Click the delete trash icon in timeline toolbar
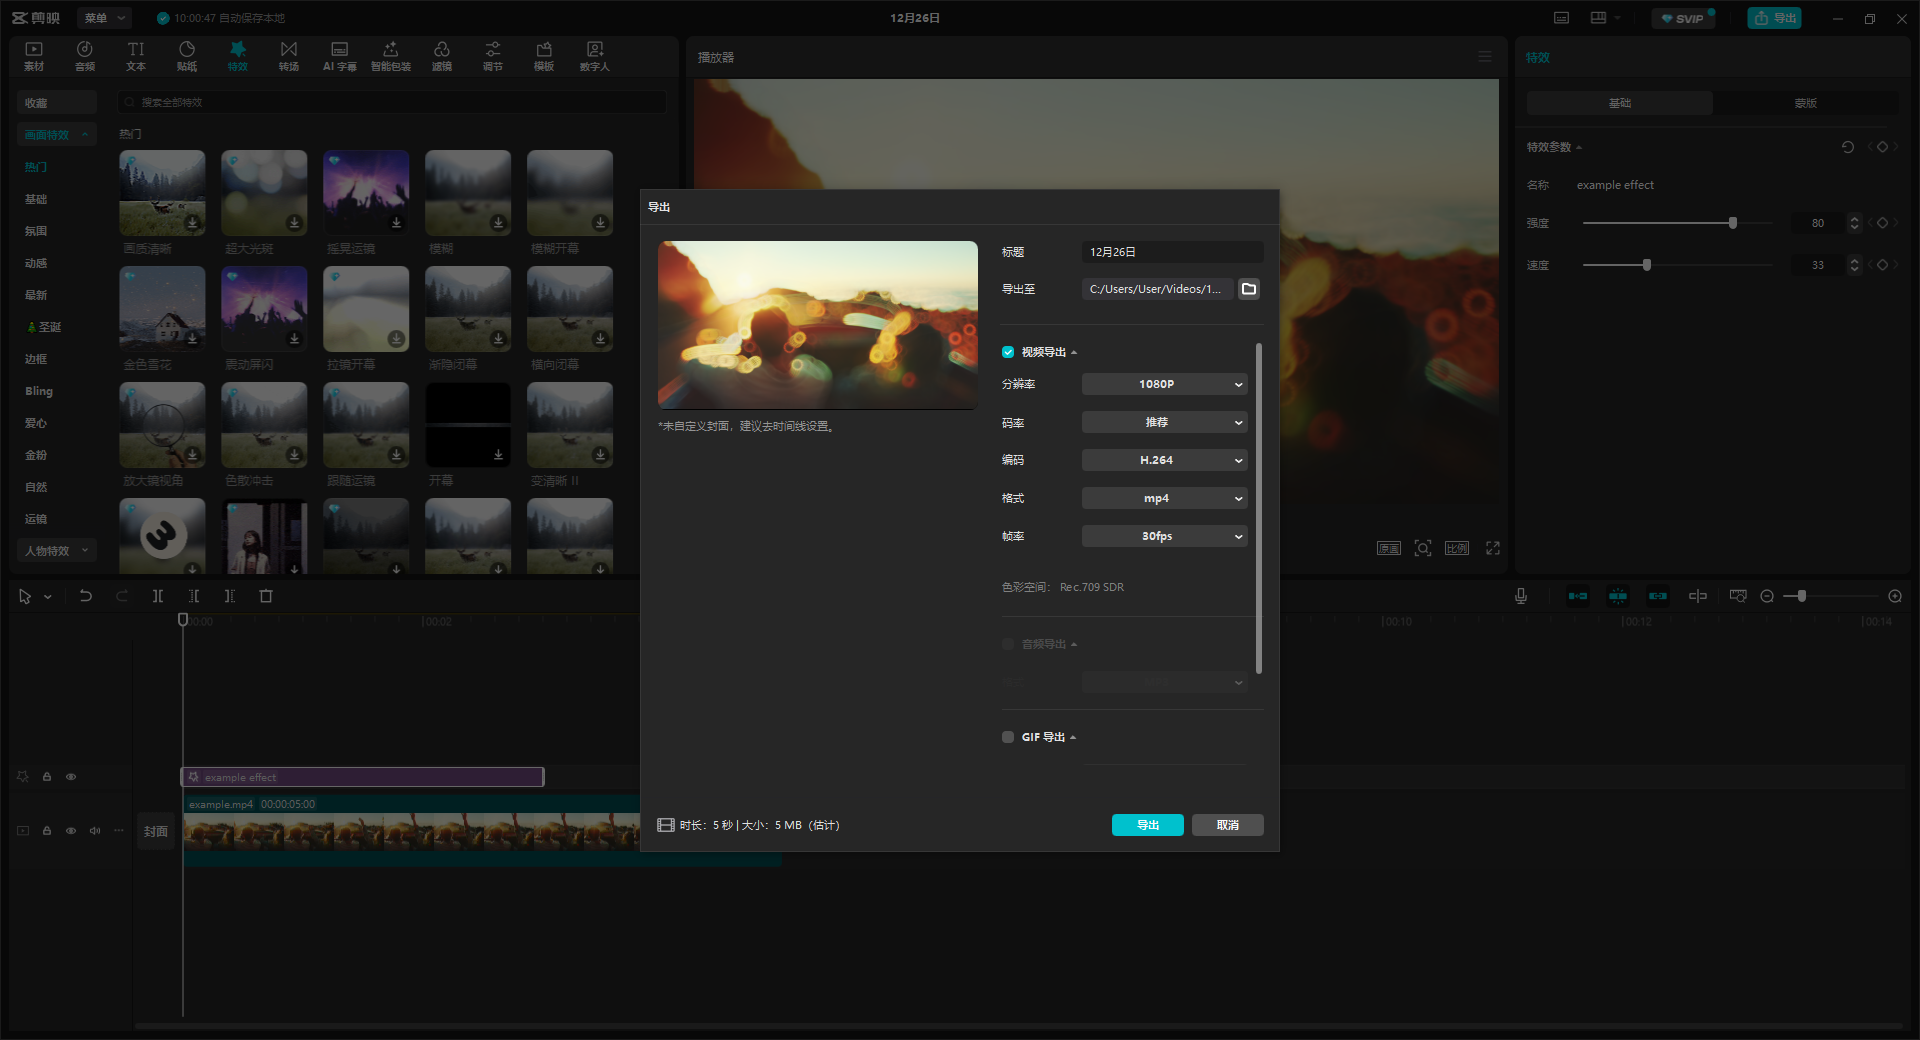Image resolution: width=1920 pixels, height=1040 pixels. click(266, 596)
